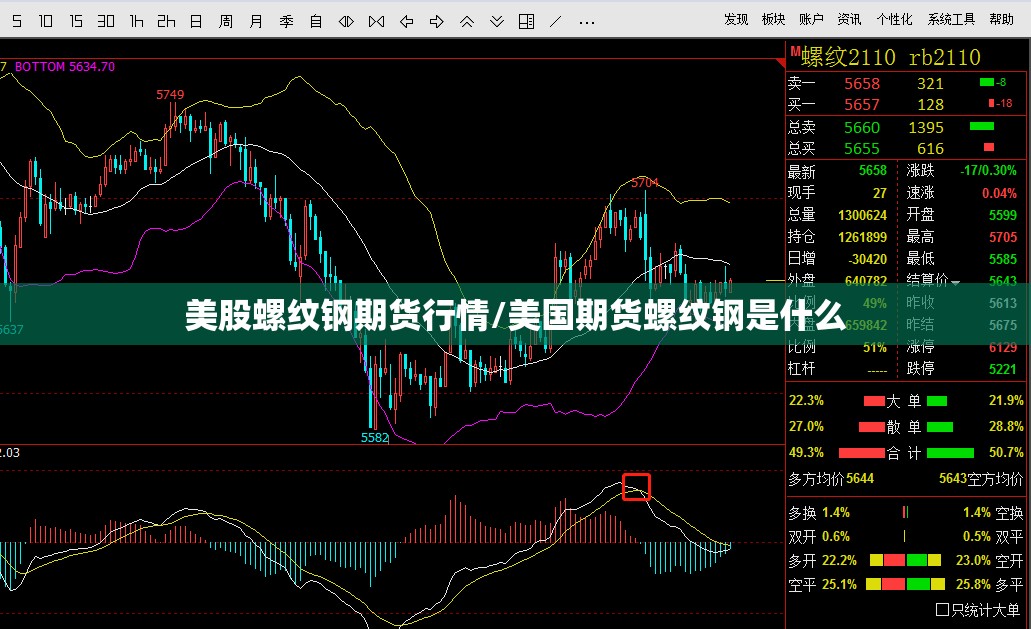Click the 合计 green bar
The image size is (1031, 629).
click(950, 453)
